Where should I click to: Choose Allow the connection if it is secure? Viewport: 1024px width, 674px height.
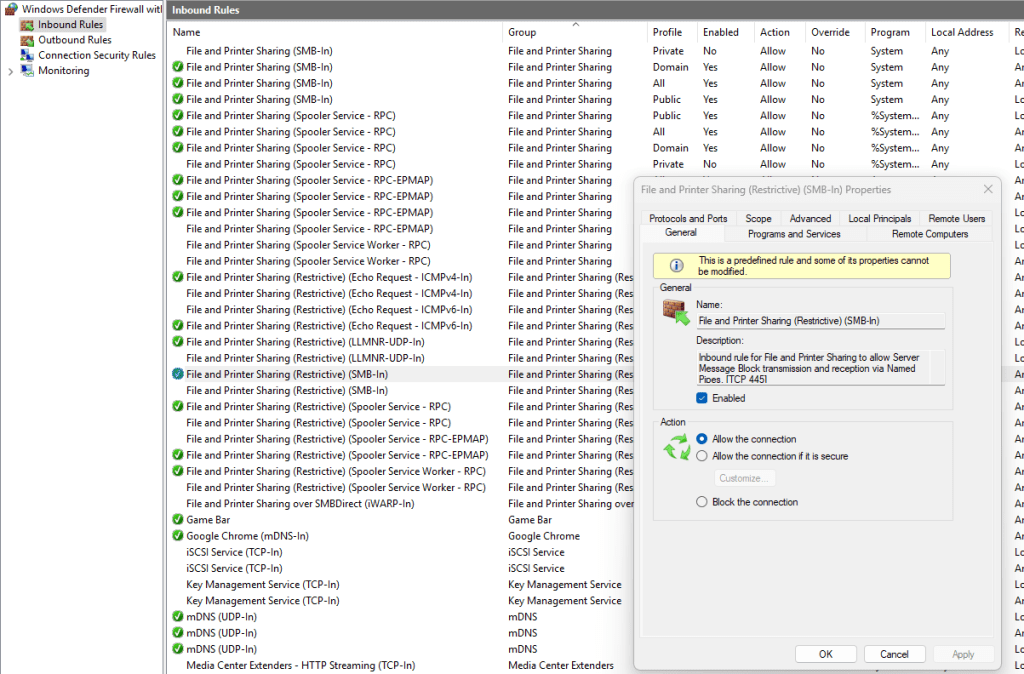702,456
